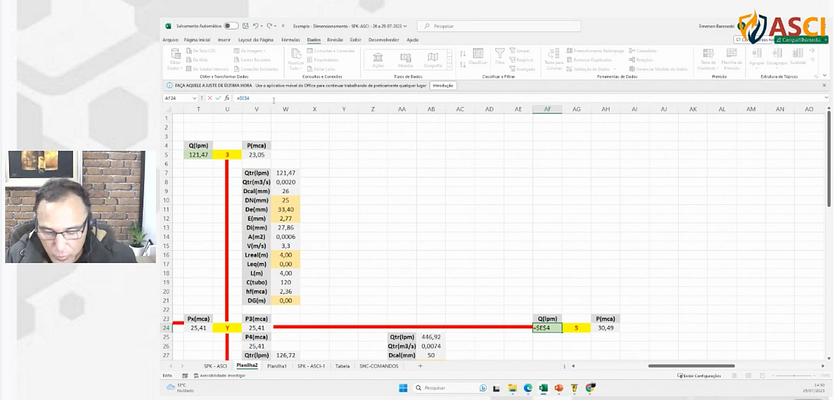Click the sort descending Z-A icon

(463, 64)
